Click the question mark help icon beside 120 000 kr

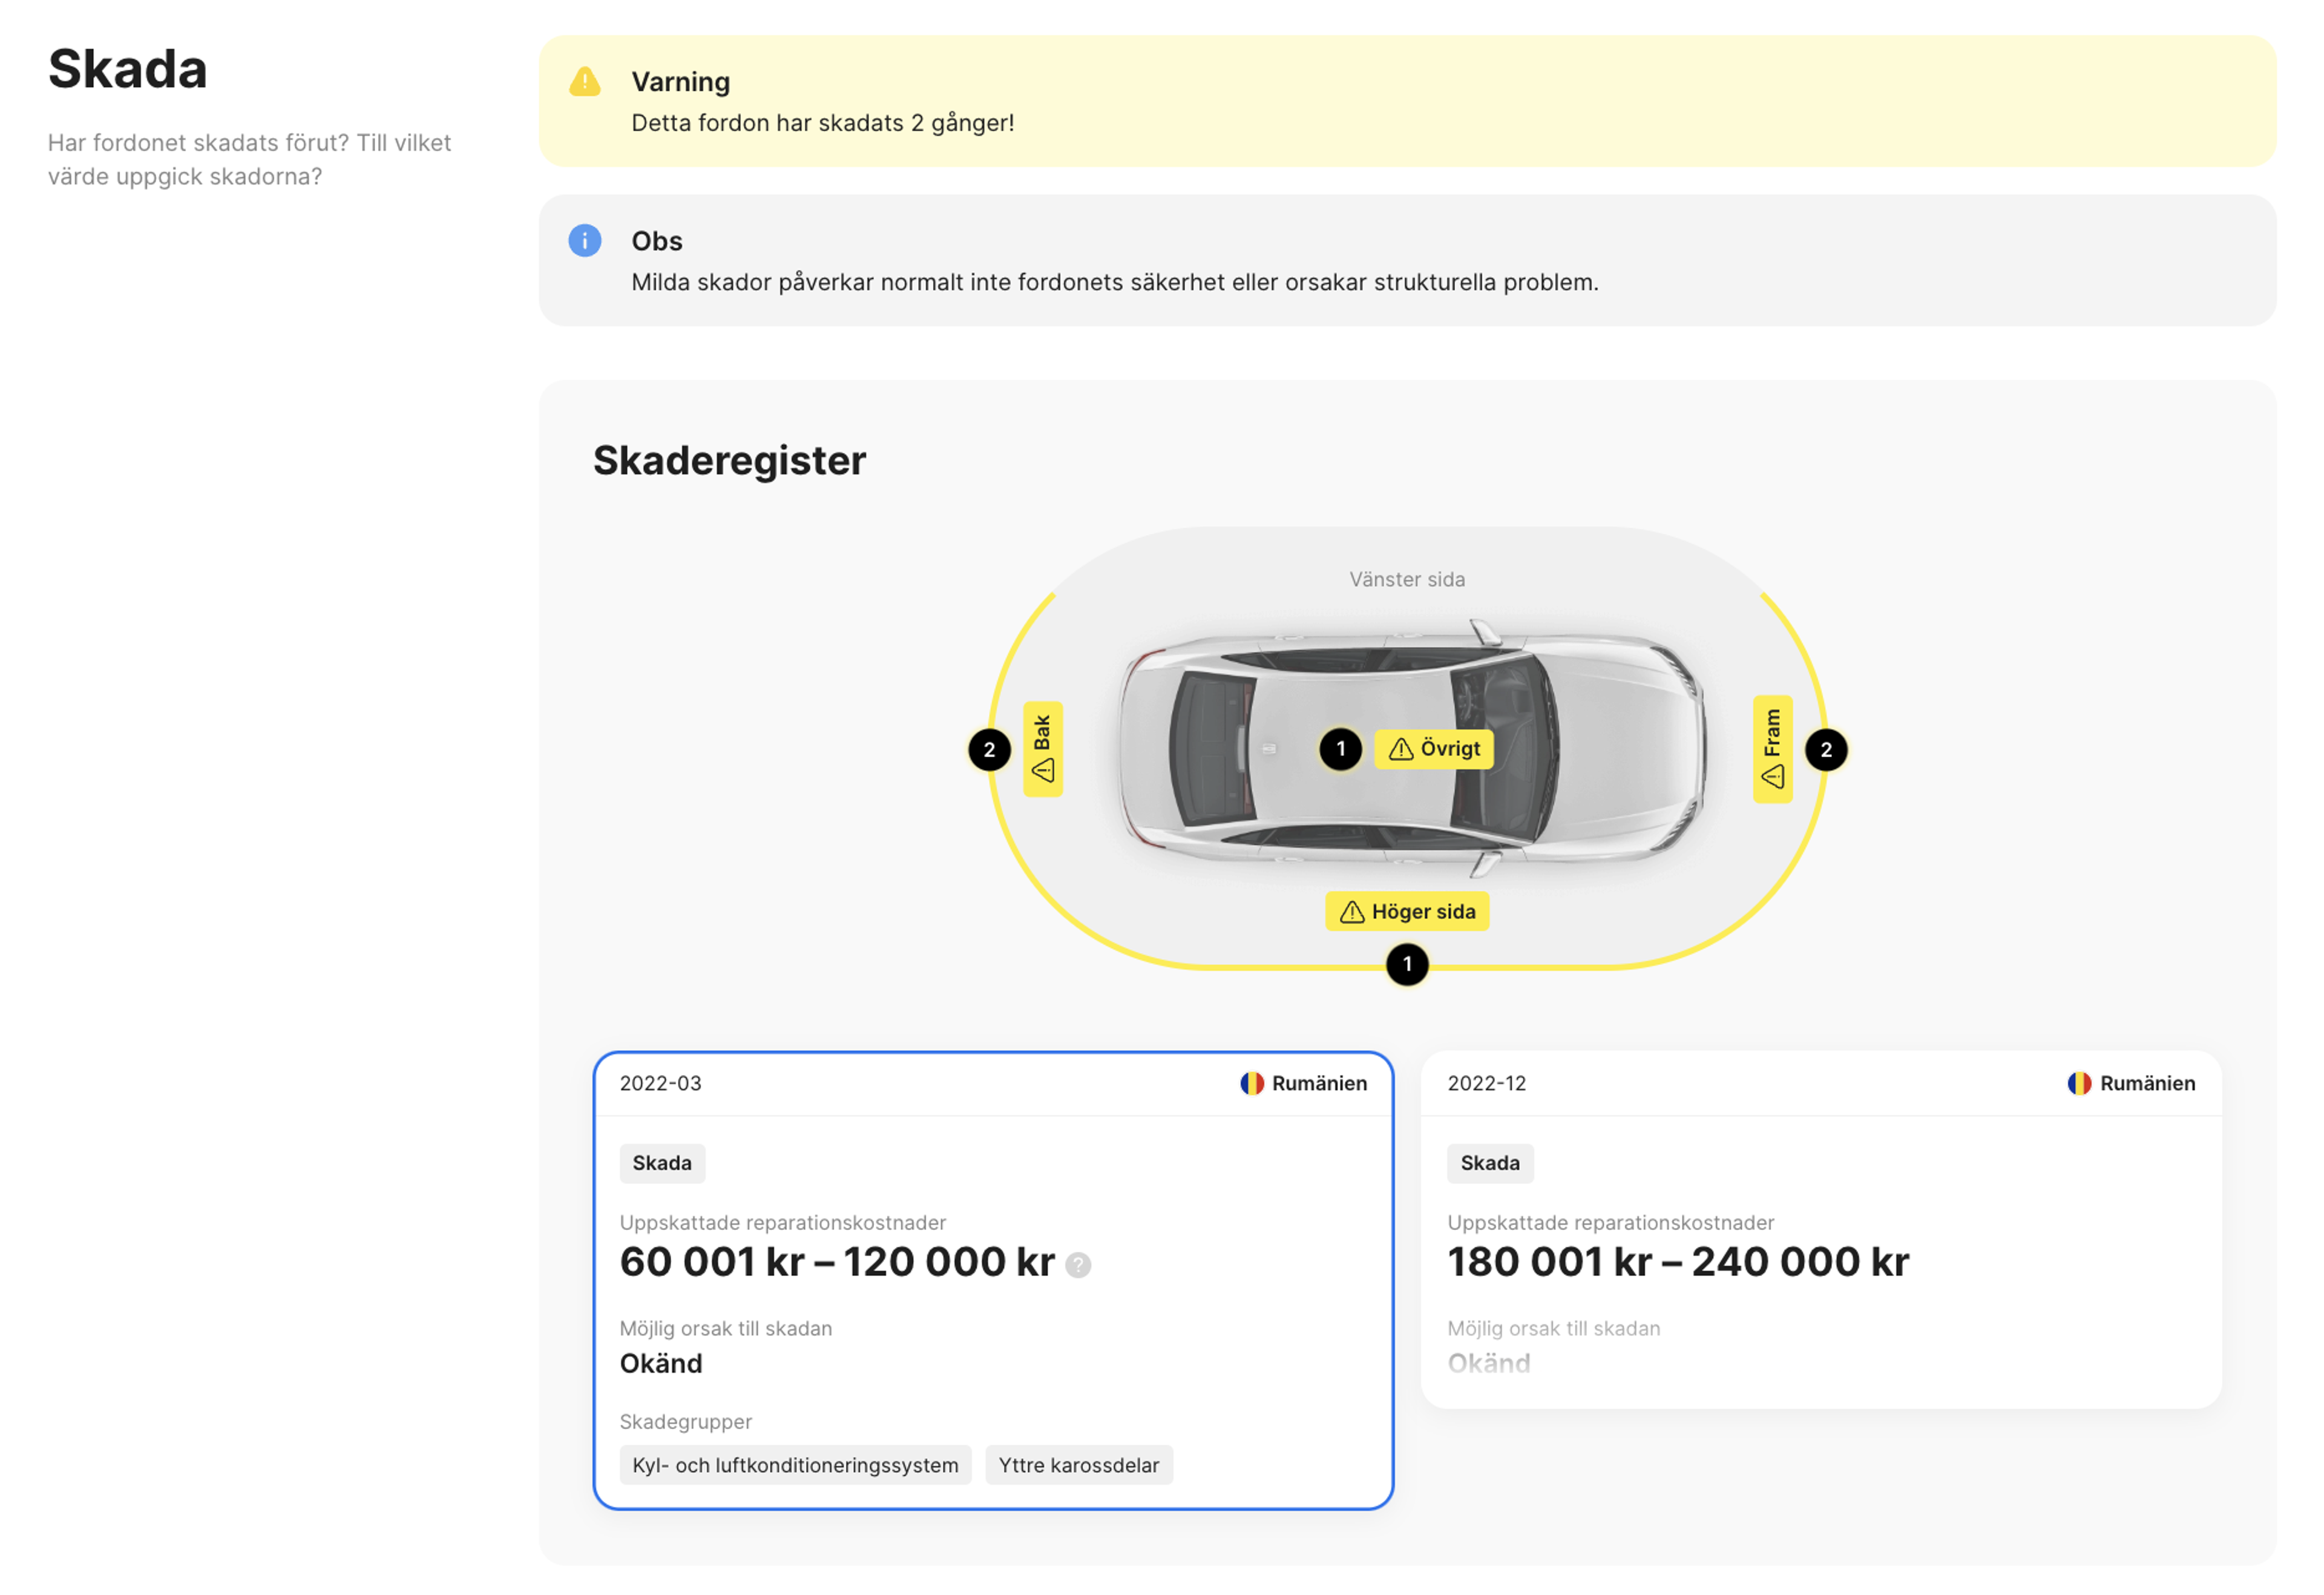[x=1078, y=1266]
